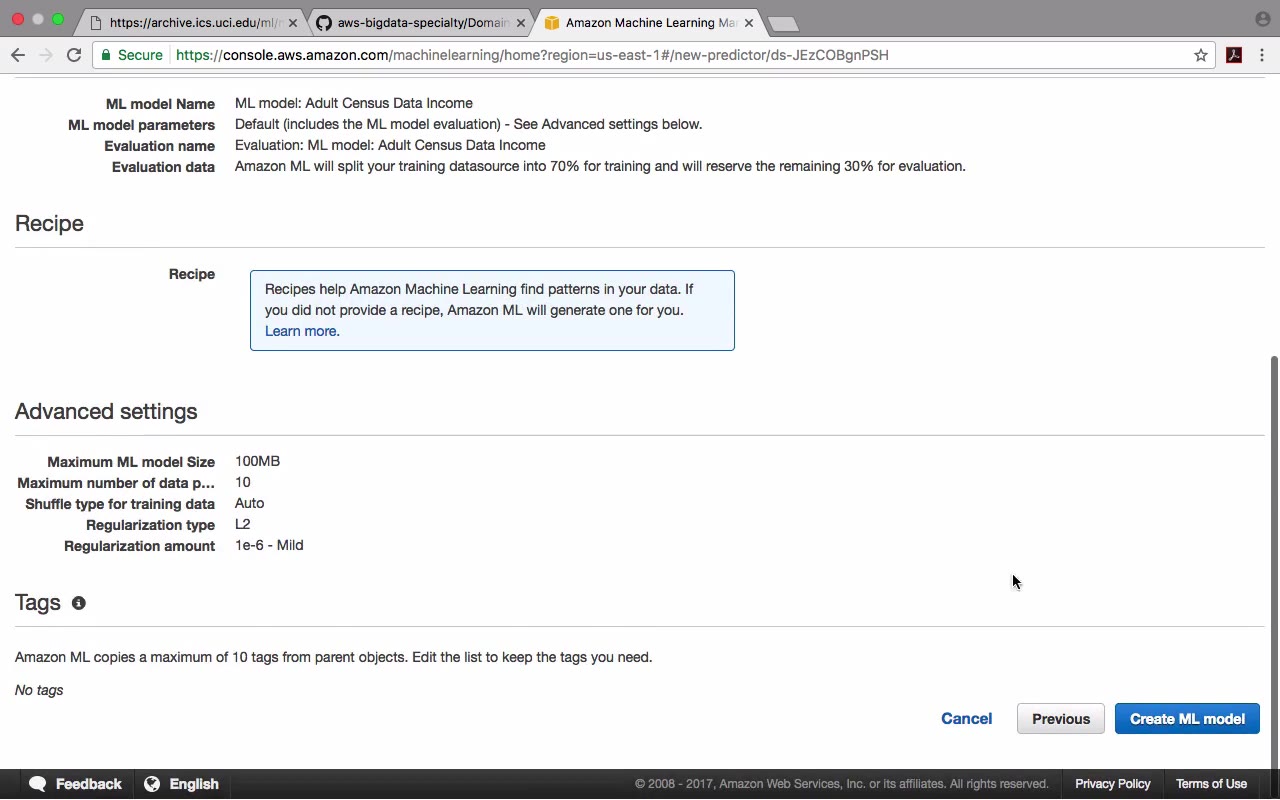
Task: Click the browser reload icon
Action: (x=74, y=55)
